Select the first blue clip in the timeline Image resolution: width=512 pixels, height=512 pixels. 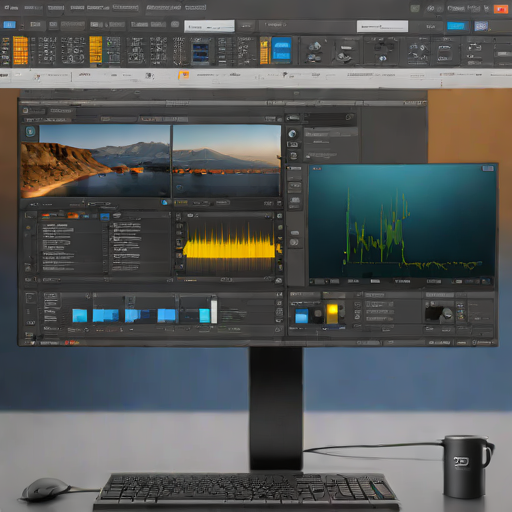[x=80, y=315]
